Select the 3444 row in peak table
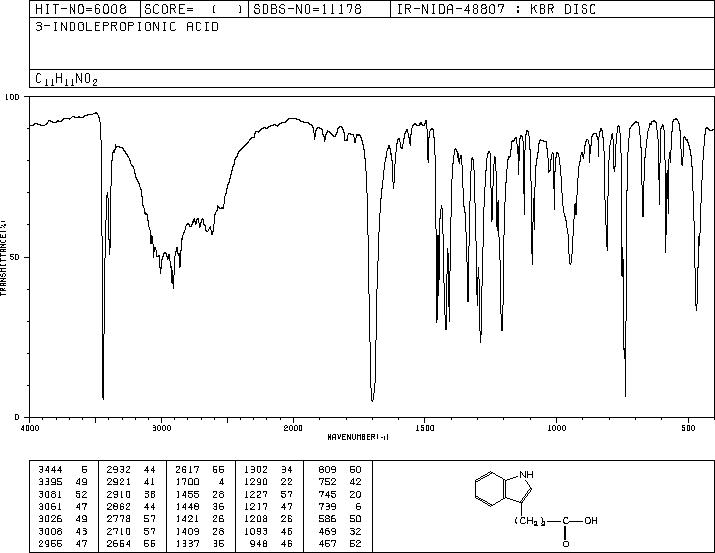 tap(63, 470)
